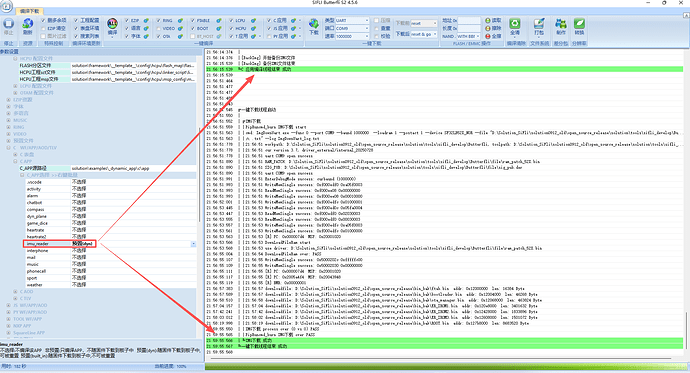The height and width of the screenshot is (373, 690).
Task: Toggle the 图片过滤 checkbox
Action: [43, 36]
